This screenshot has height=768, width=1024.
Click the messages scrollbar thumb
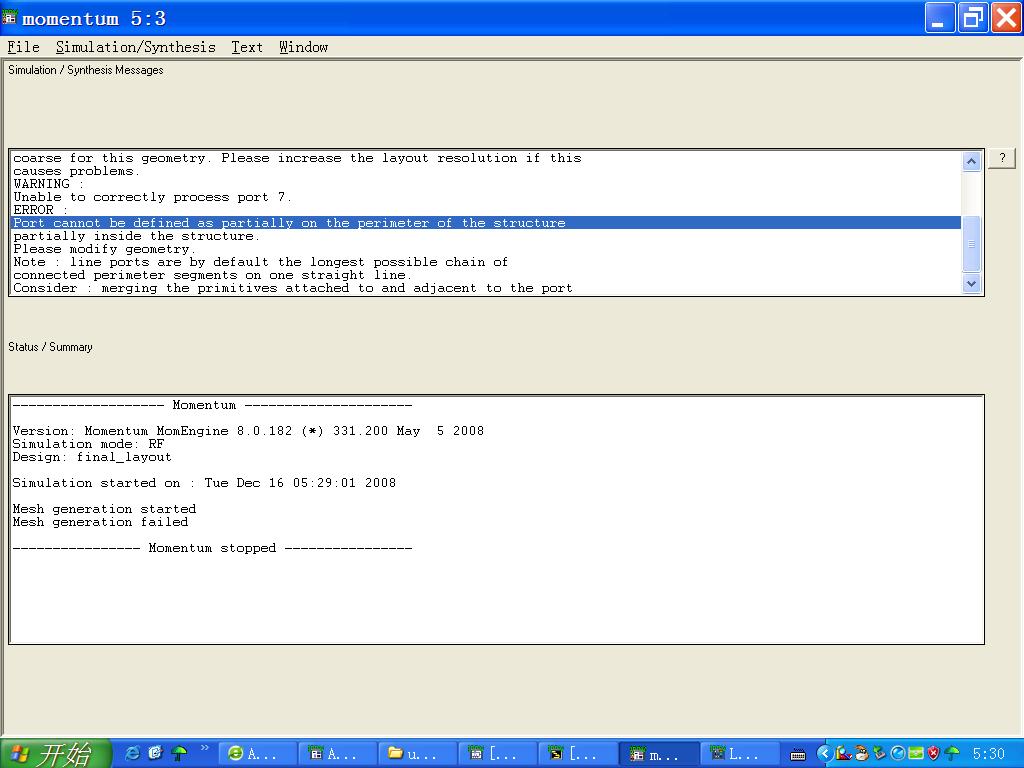tap(971, 244)
